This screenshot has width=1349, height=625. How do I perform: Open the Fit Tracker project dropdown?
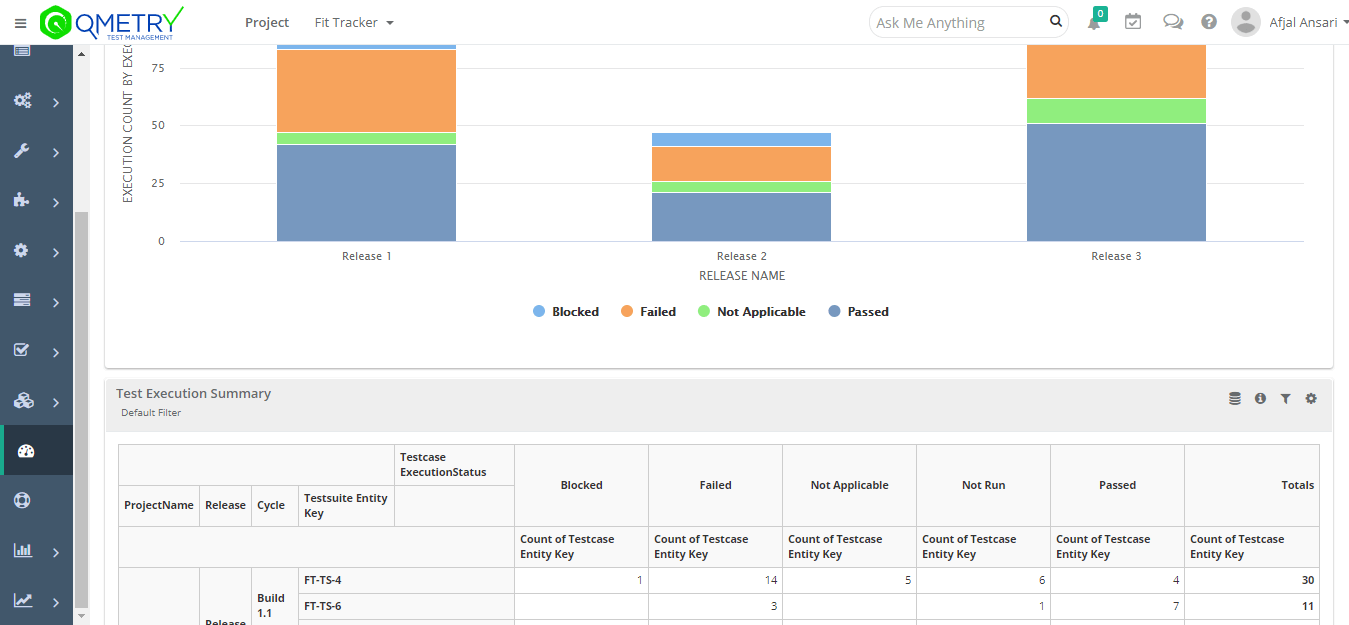(354, 23)
